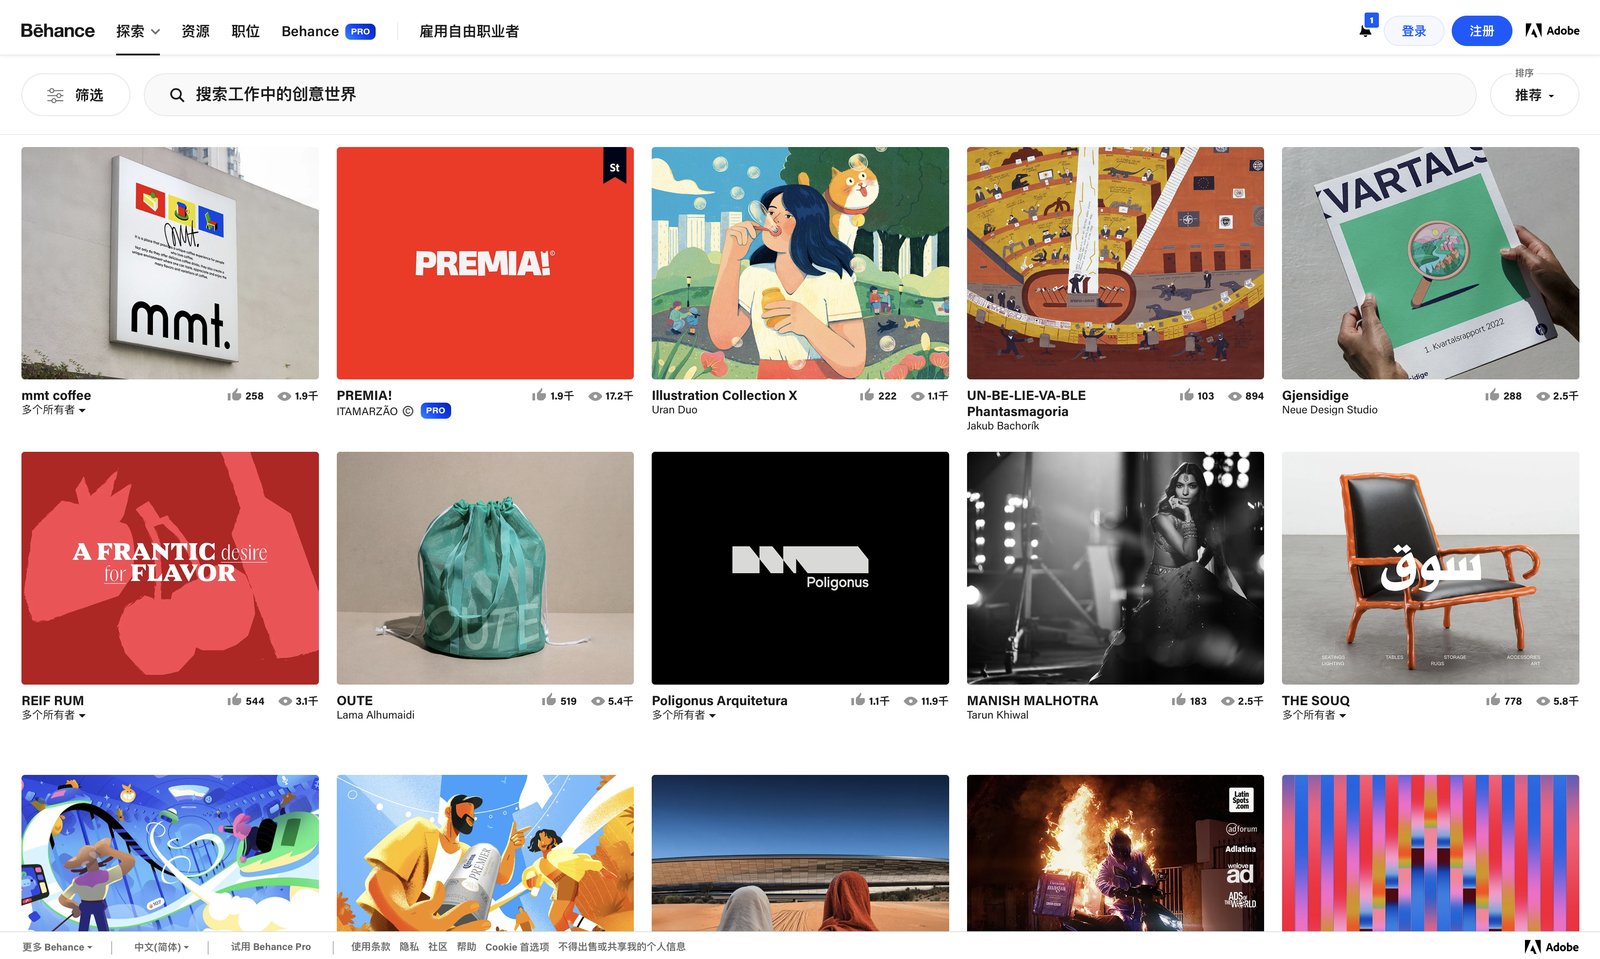The width and height of the screenshot is (1600, 959).
Task: Expand 多个所有者 under REIF RUM
Action: click(x=54, y=715)
